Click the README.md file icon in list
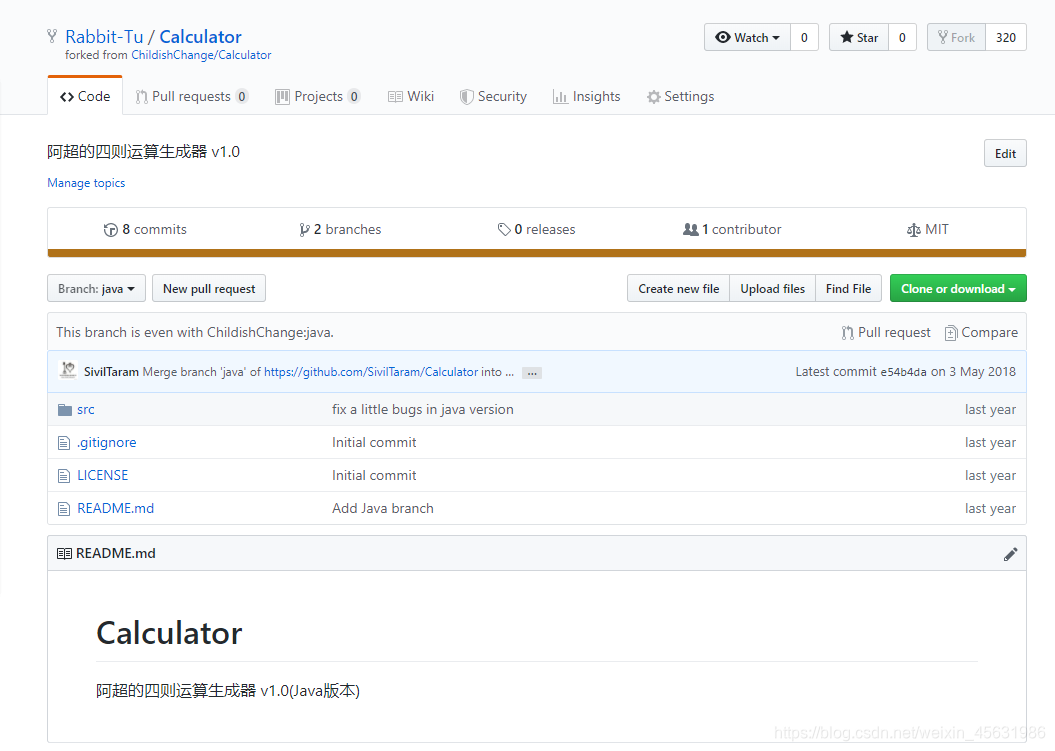The image size is (1055, 751). coord(64,509)
